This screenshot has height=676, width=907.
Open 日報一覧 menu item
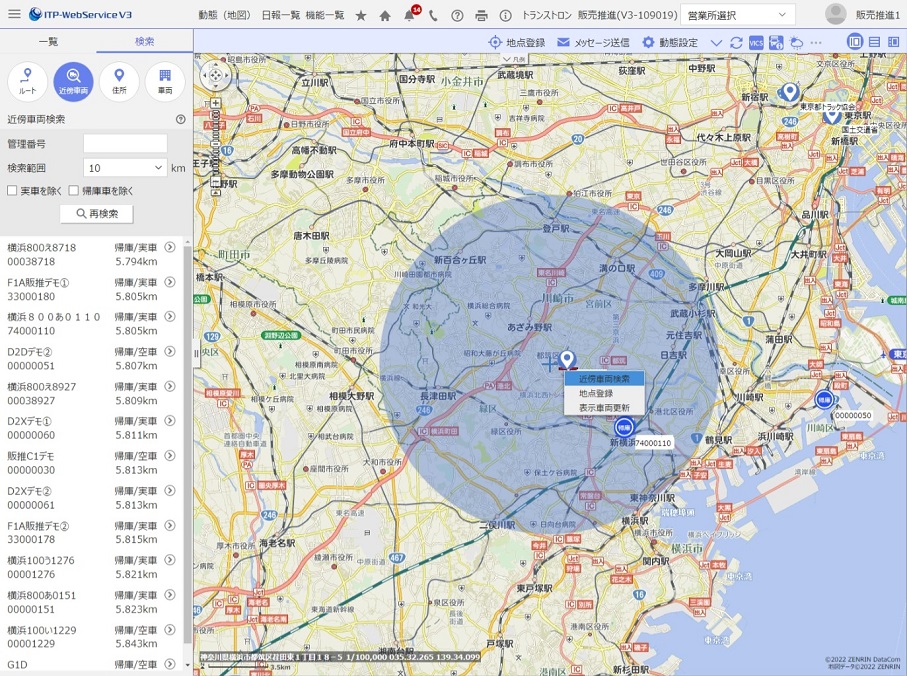280,16
